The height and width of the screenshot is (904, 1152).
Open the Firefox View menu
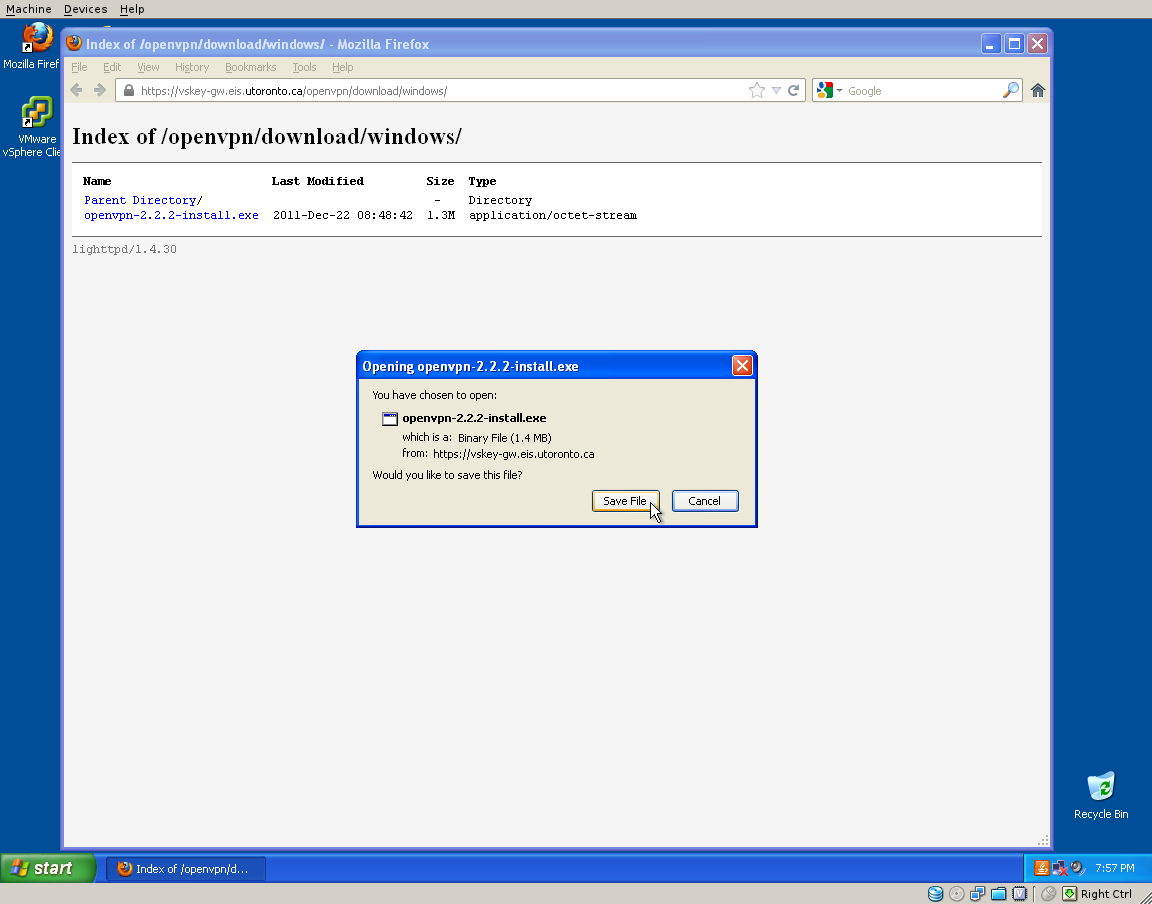click(148, 67)
